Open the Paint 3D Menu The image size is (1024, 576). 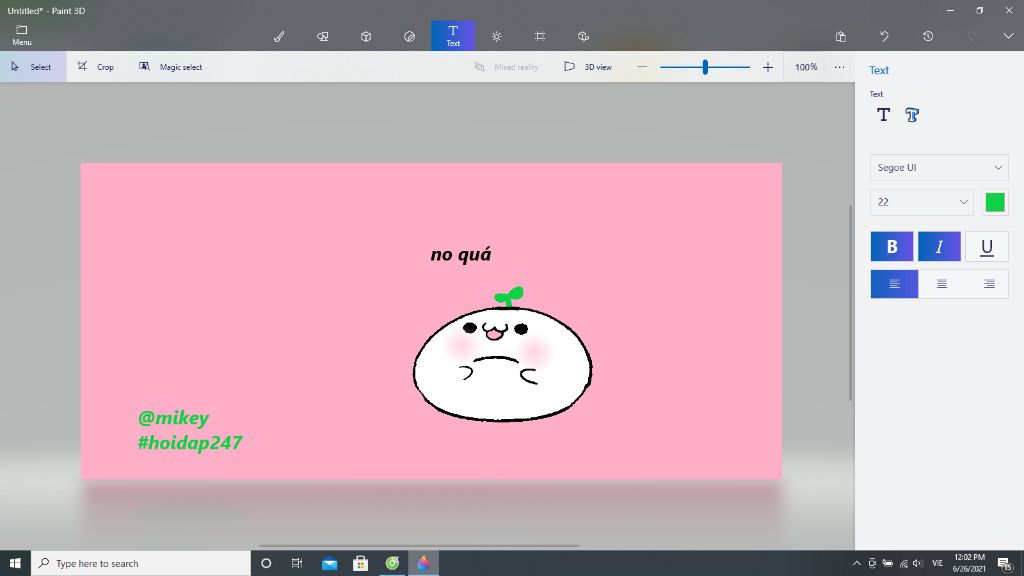click(20, 35)
